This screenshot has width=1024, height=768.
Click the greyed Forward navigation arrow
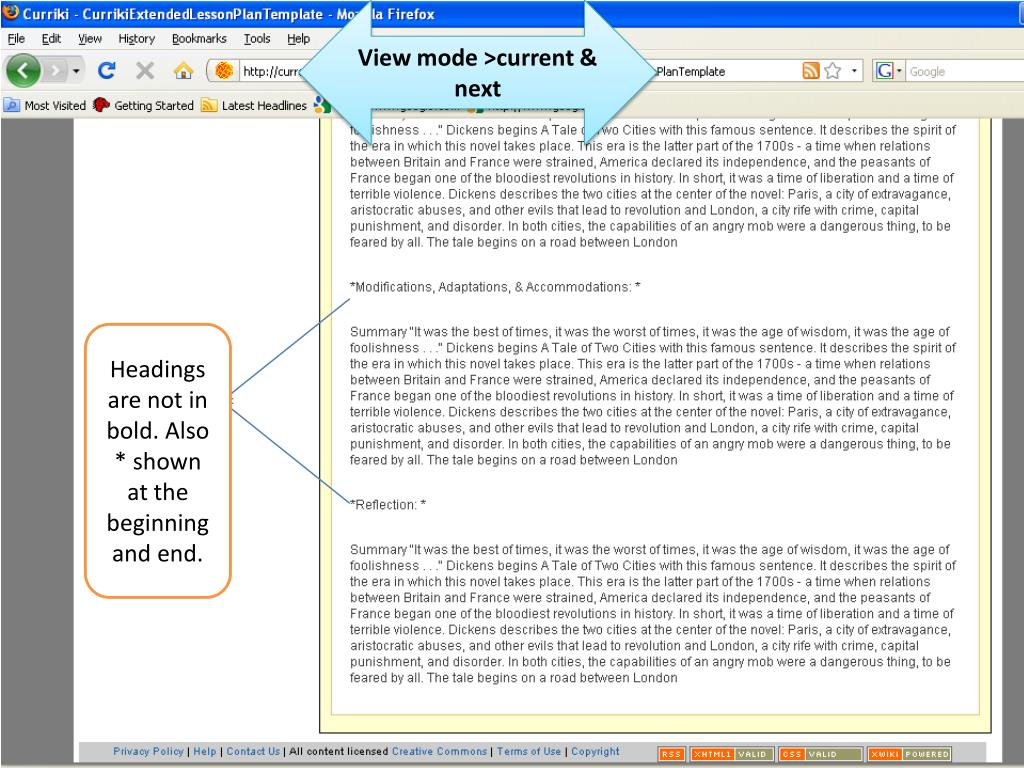point(56,70)
